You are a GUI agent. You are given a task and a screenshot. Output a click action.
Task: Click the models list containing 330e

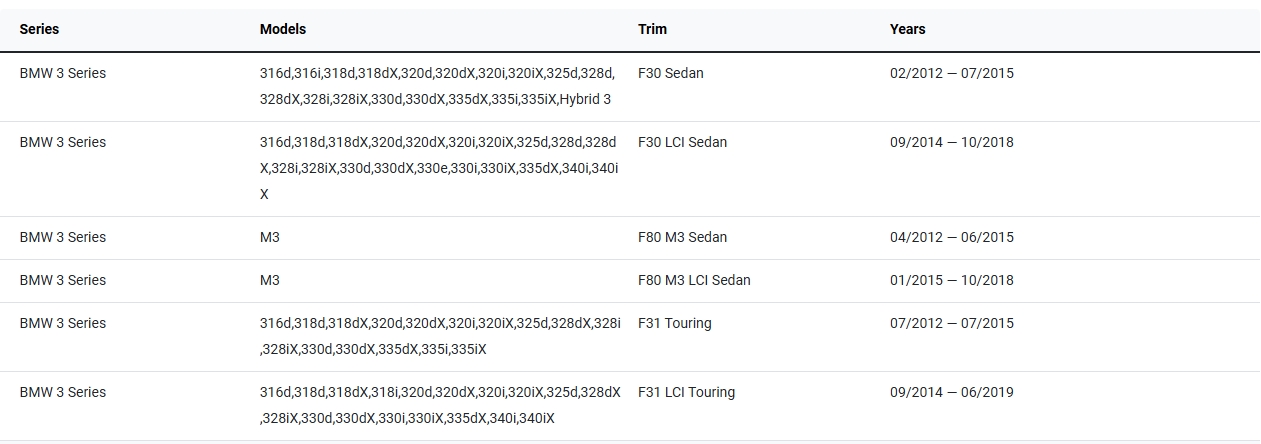click(x=439, y=168)
